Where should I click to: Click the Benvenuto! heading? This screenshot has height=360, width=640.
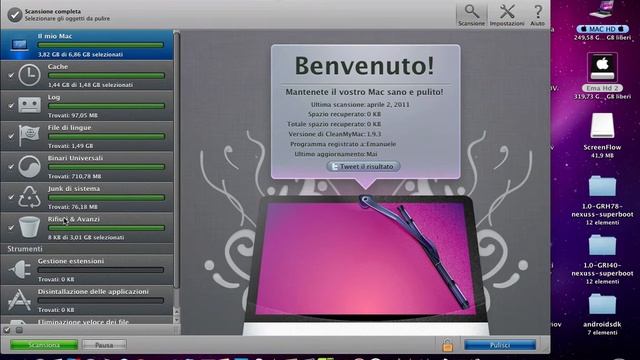pyautogui.click(x=364, y=65)
